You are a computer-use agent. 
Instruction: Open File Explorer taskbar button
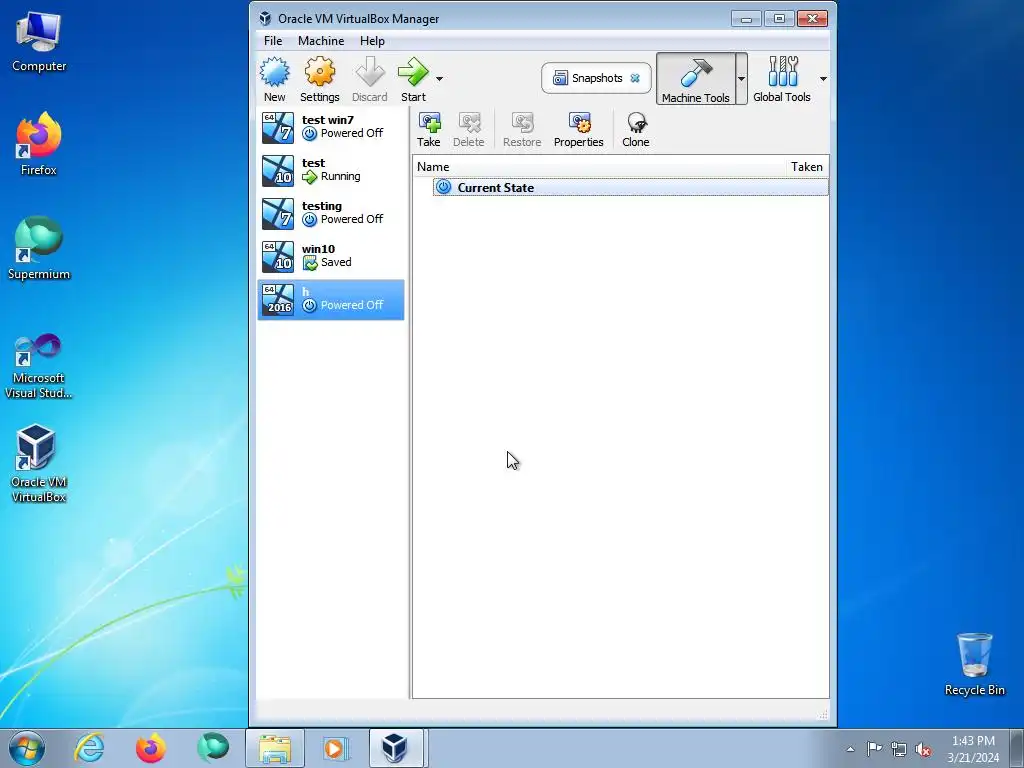[x=275, y=748]
